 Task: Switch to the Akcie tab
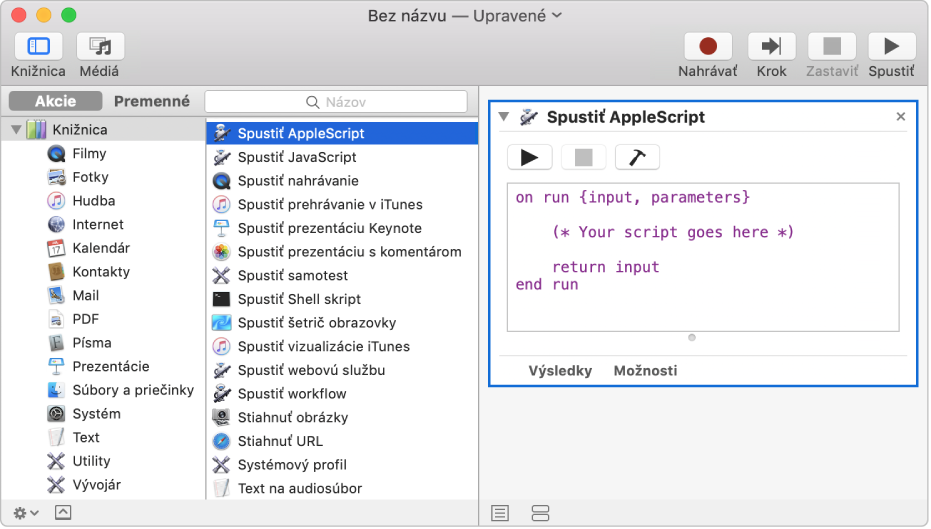(55, 102)
